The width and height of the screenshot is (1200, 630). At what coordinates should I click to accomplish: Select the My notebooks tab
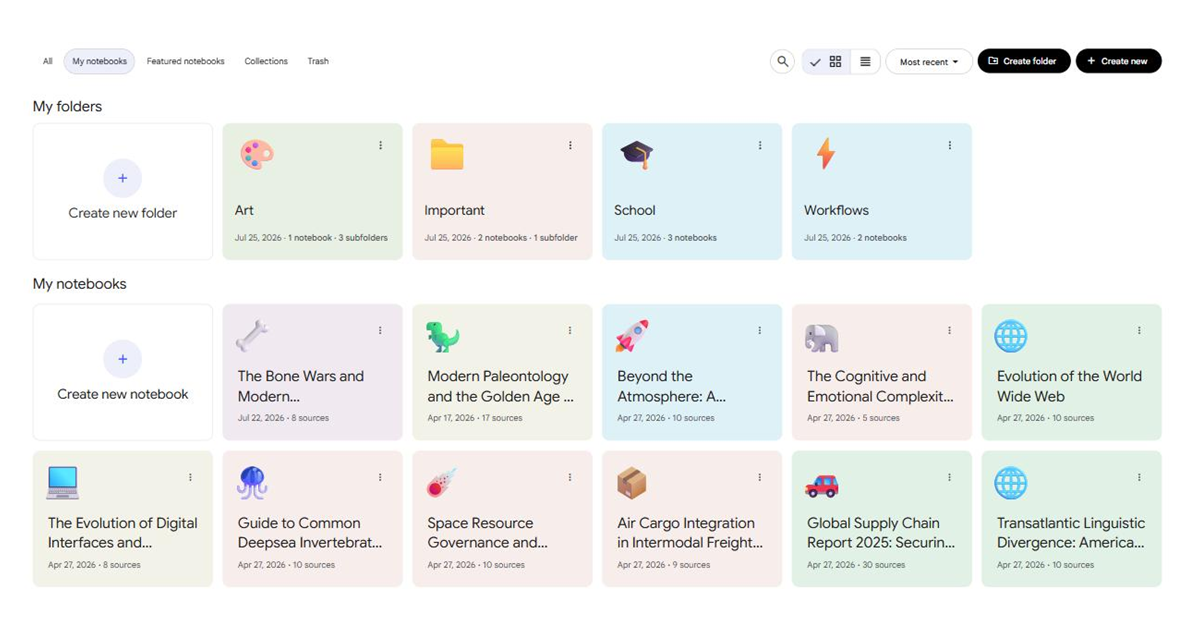click(100, 61)
